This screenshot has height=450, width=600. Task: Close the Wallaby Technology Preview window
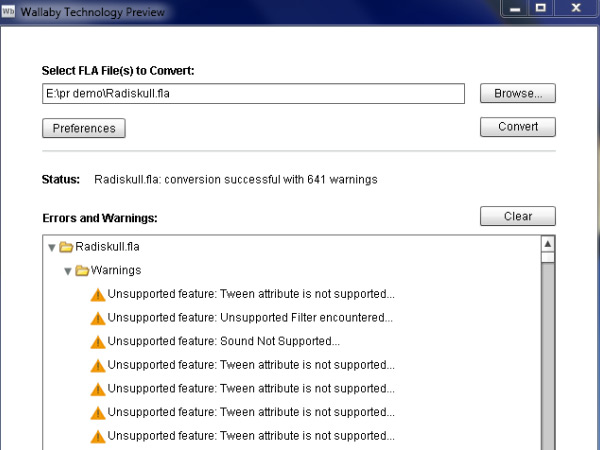pyautogui.click(x=576, y=8)
